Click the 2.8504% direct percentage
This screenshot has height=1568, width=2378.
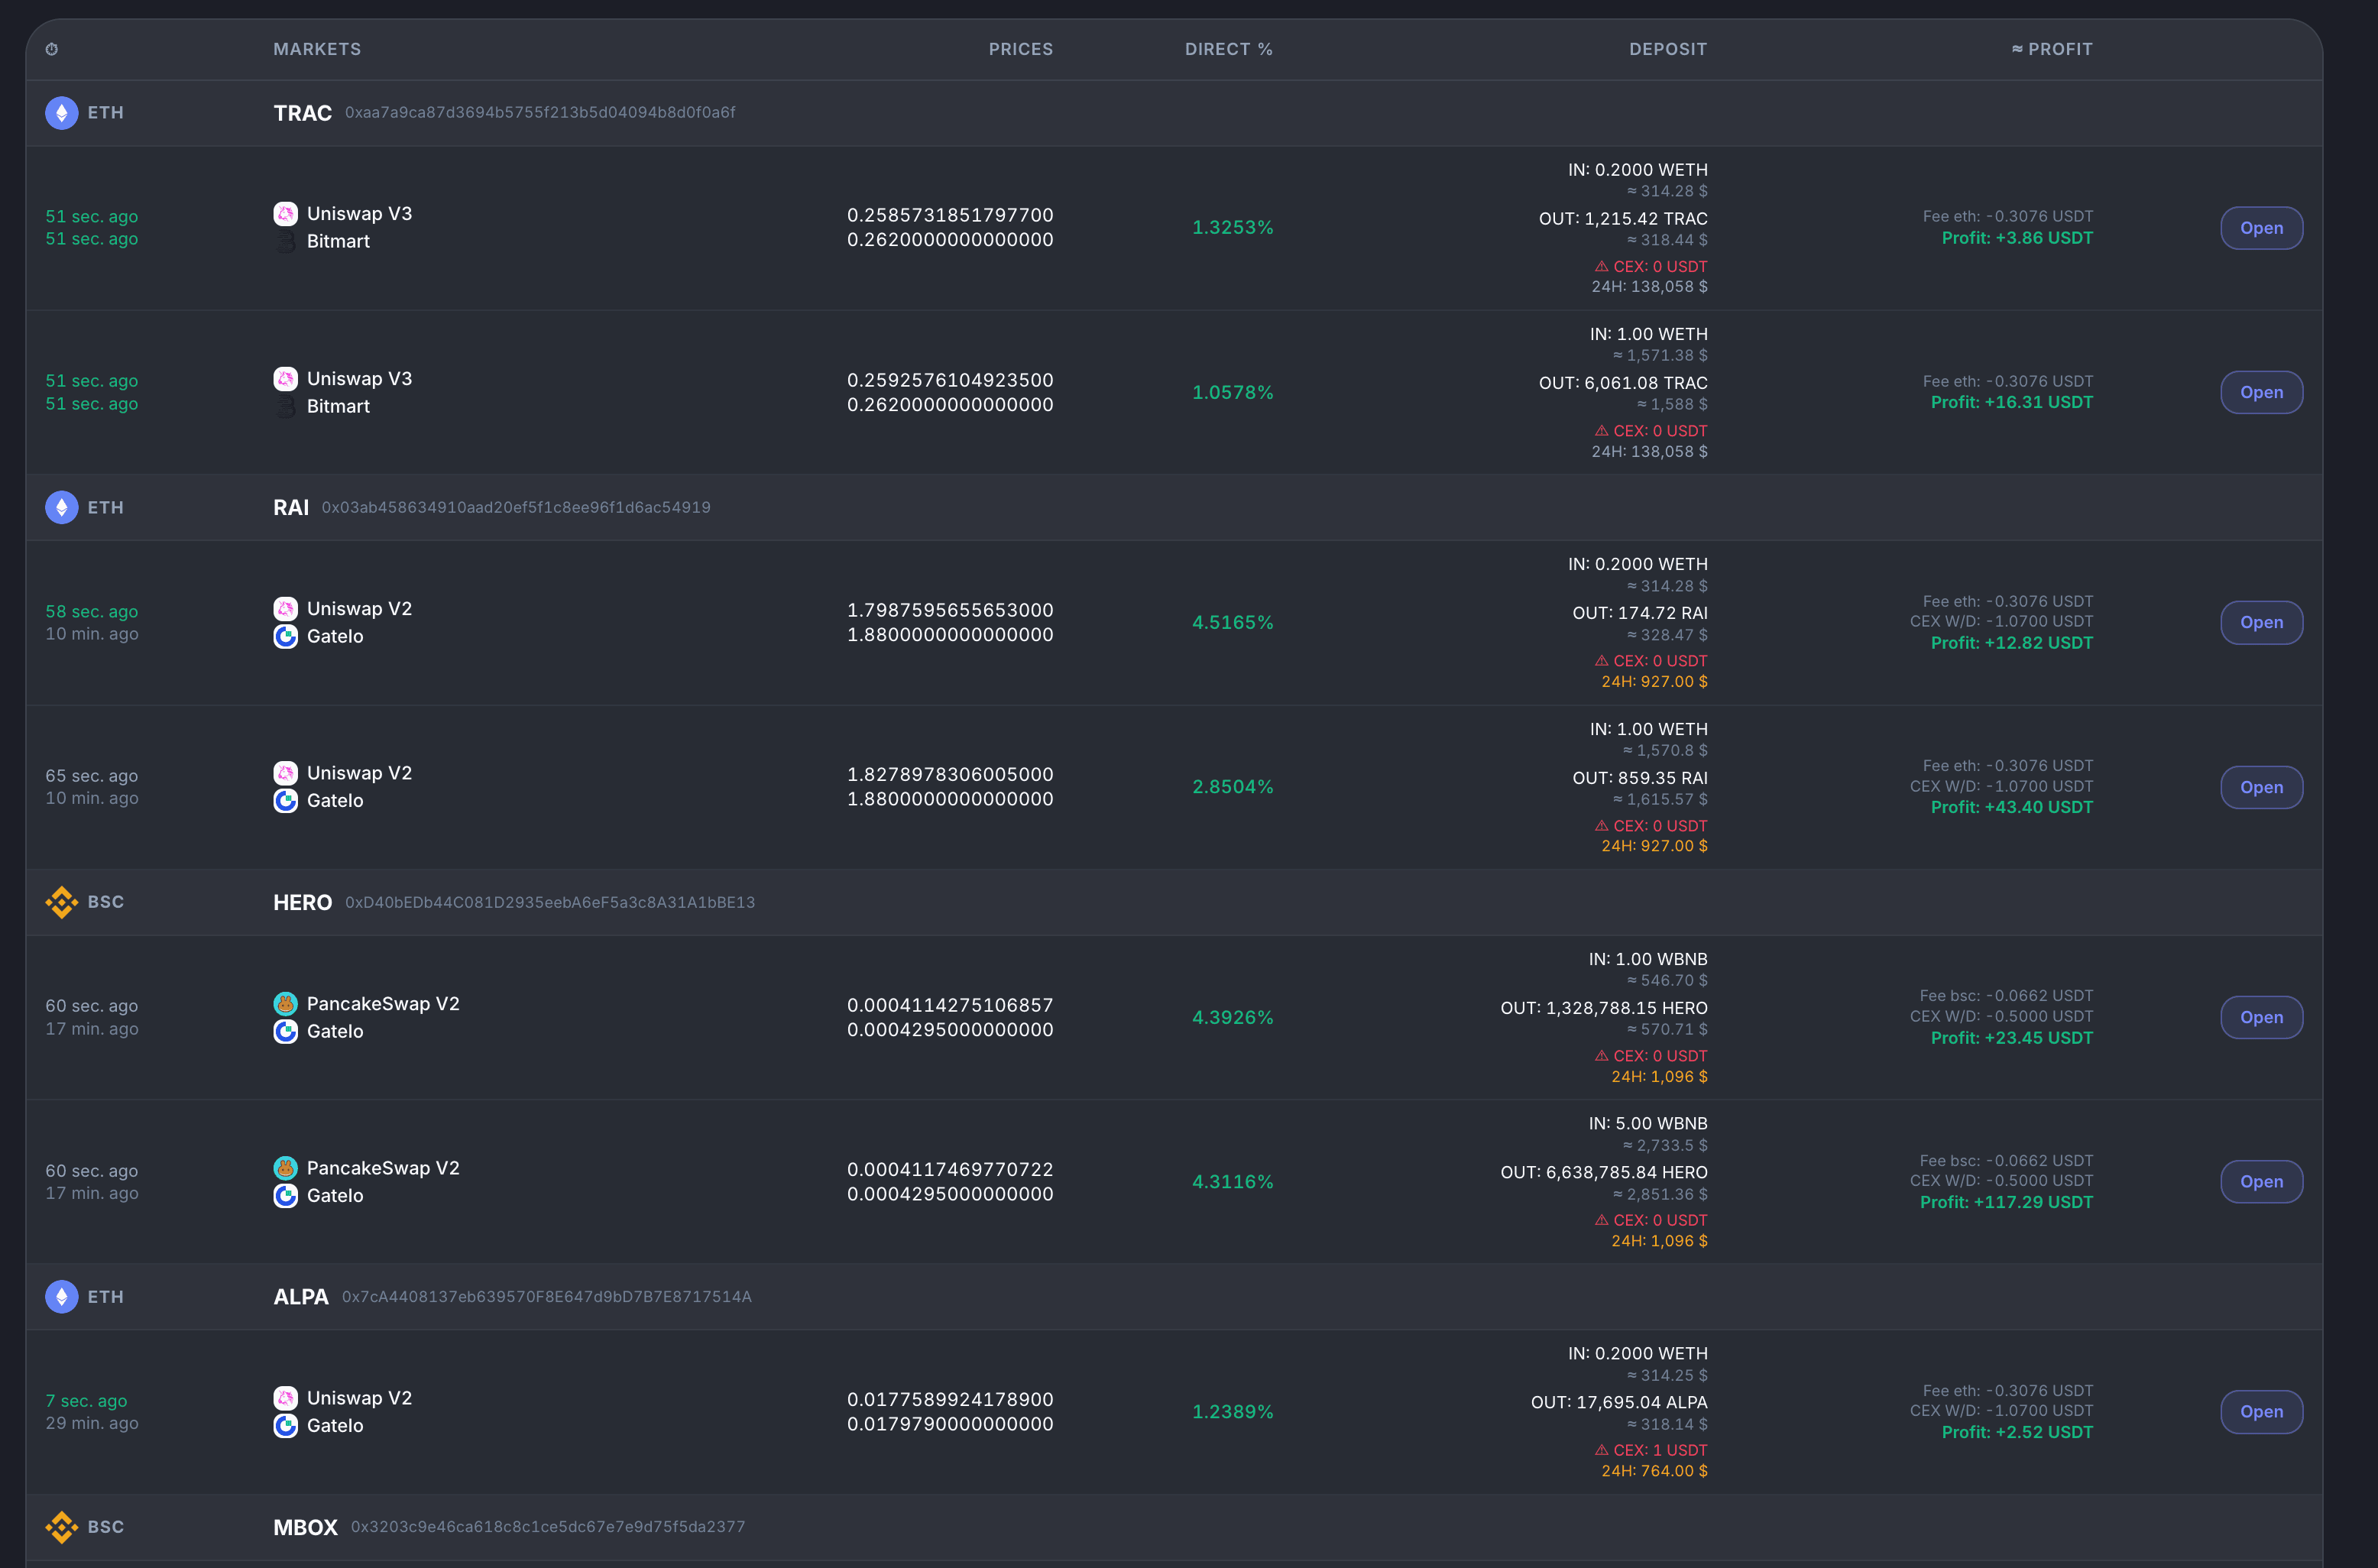click(1233, 787)
